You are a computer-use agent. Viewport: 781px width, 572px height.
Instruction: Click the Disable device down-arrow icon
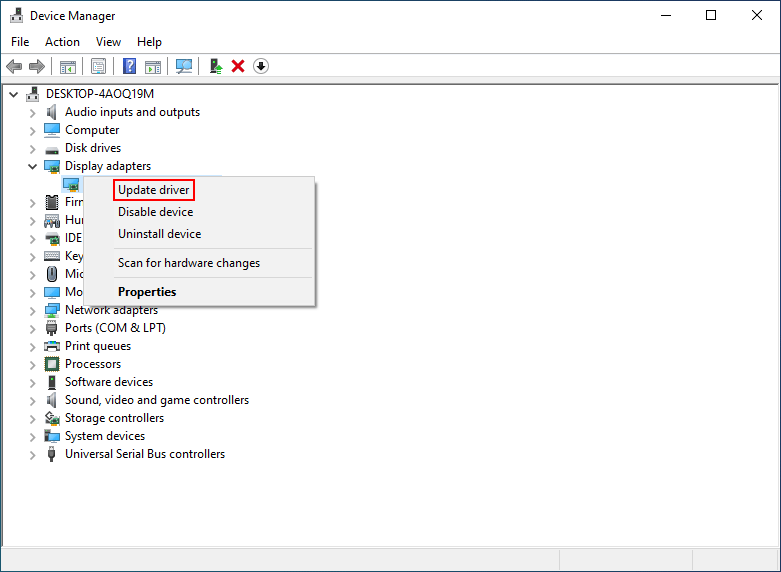[261, 66]
